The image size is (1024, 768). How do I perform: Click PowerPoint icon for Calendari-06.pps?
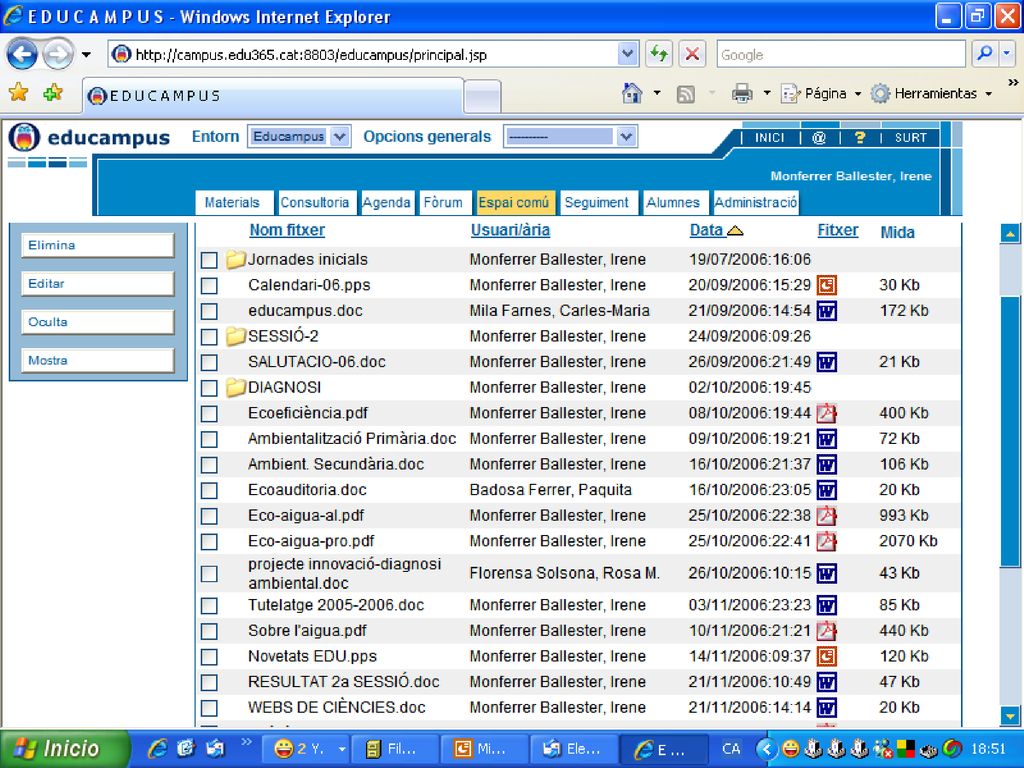click(x=827, y=285)
